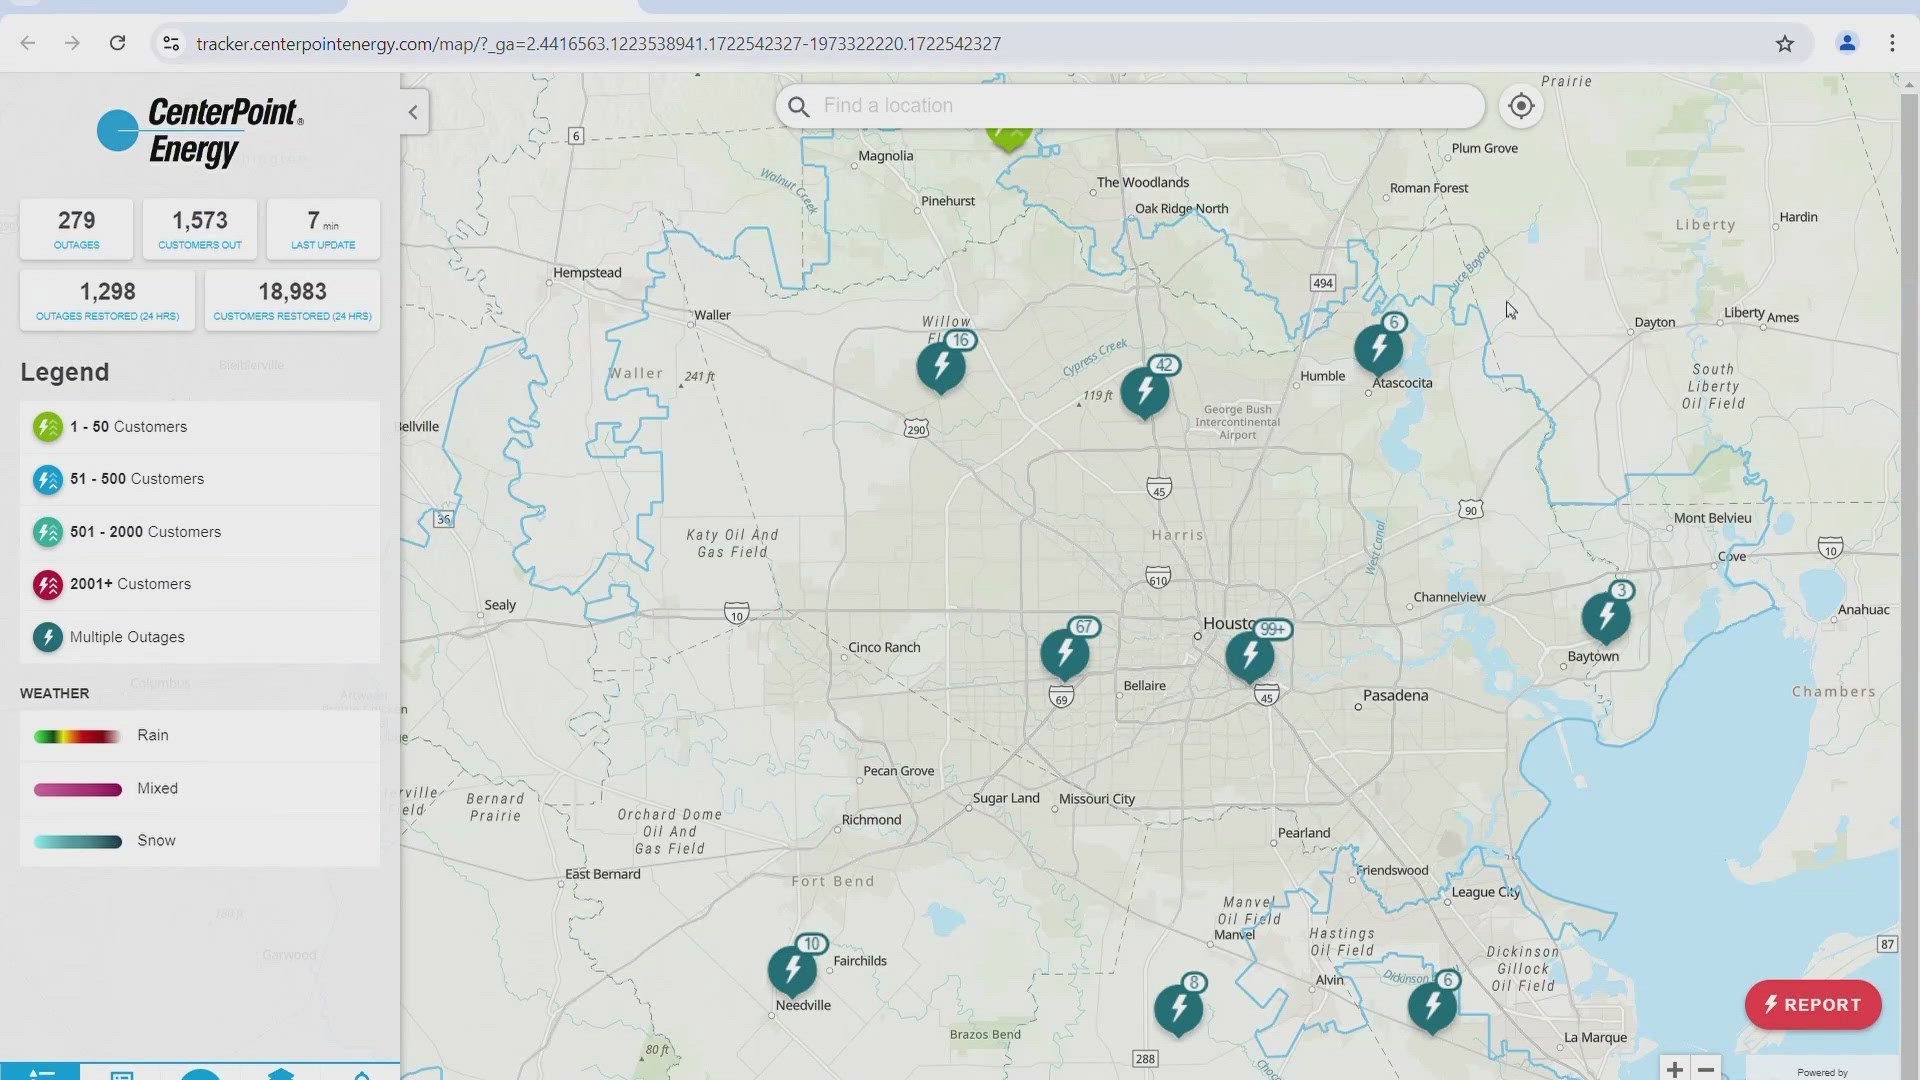Click the CenterPoint Energy logo
The height and width of the screenshot is (1080, 1920).
tap(200, 131)
